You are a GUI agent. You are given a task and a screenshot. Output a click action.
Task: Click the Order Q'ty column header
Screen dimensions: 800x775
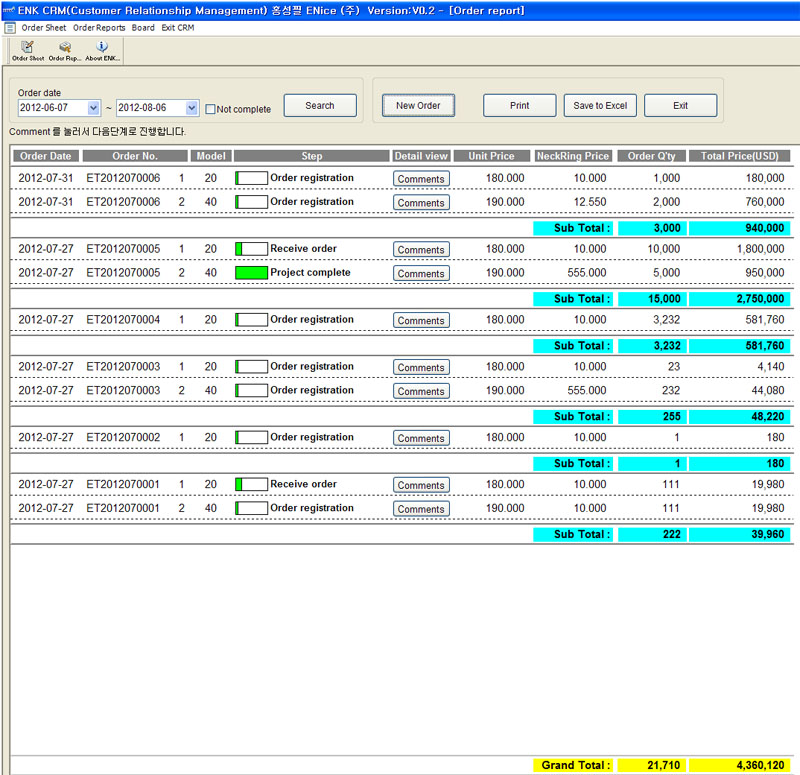click(651, 156)
